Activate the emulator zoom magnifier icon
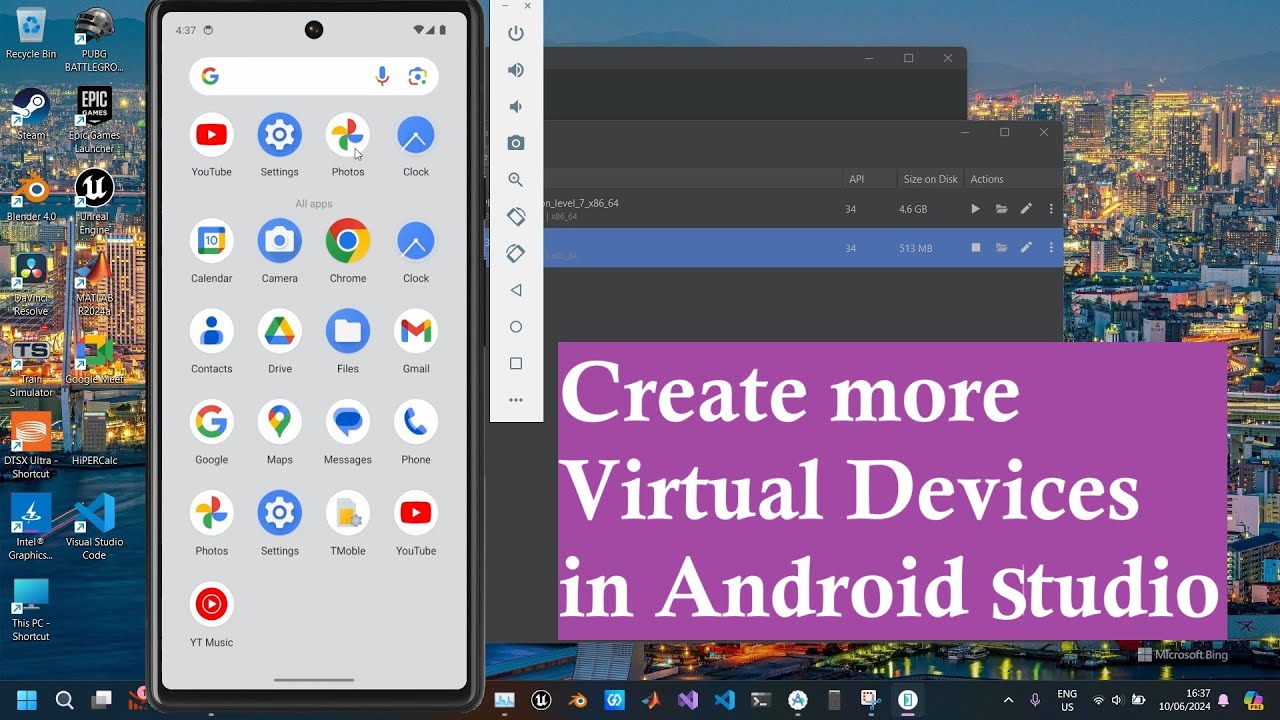This screenshot has width=1280, height=720. click(516, 180)
